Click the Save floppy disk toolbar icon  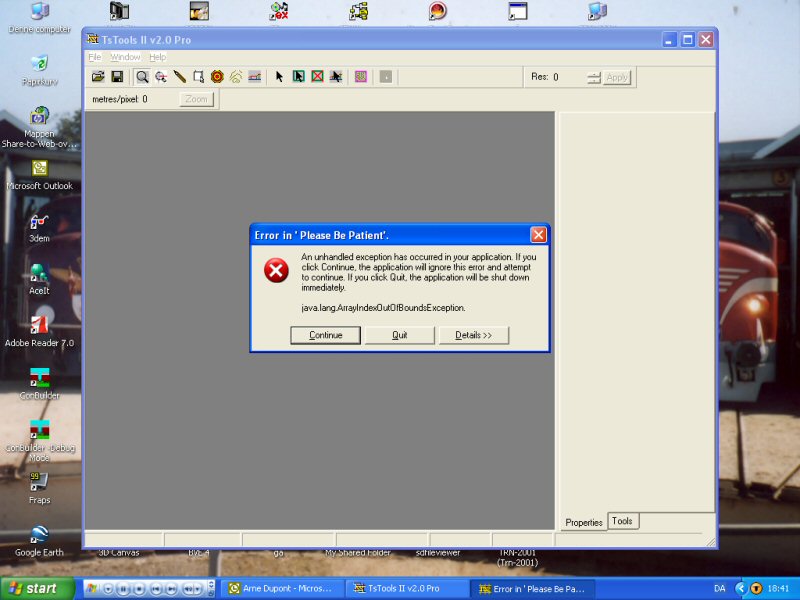click(x=117, y=77)
